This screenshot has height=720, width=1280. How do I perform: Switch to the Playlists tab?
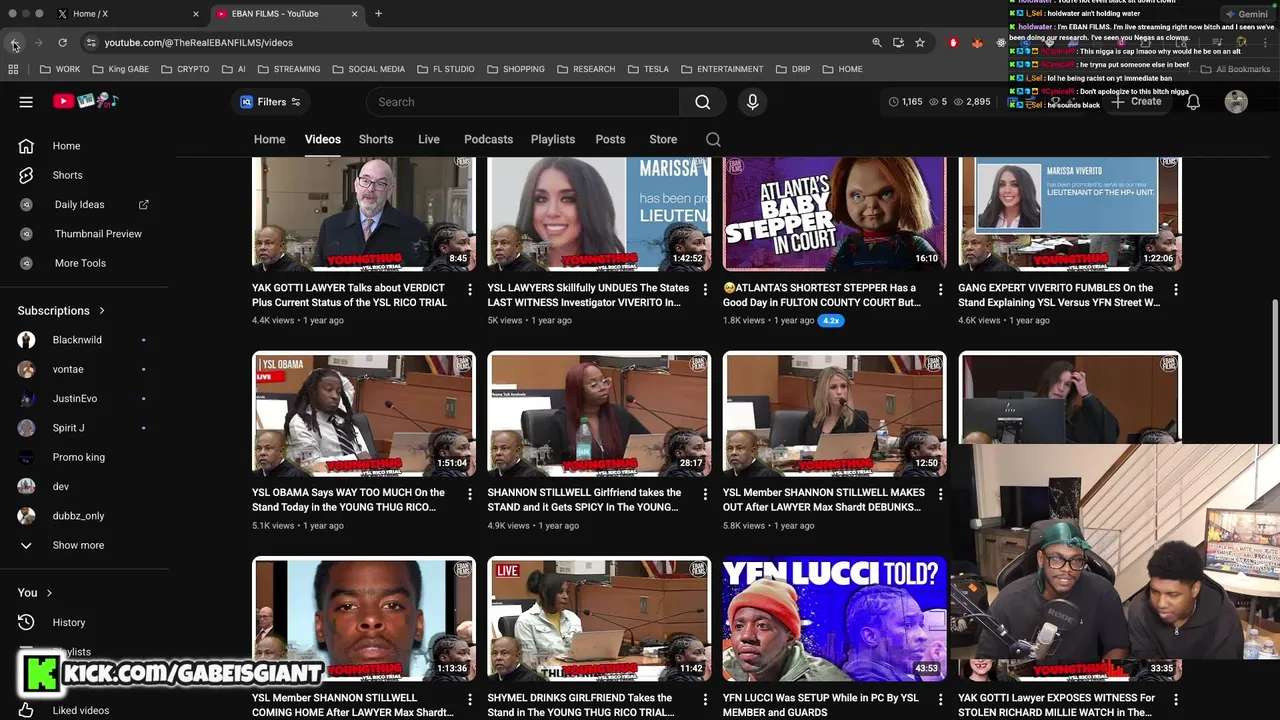click(553, 139)
